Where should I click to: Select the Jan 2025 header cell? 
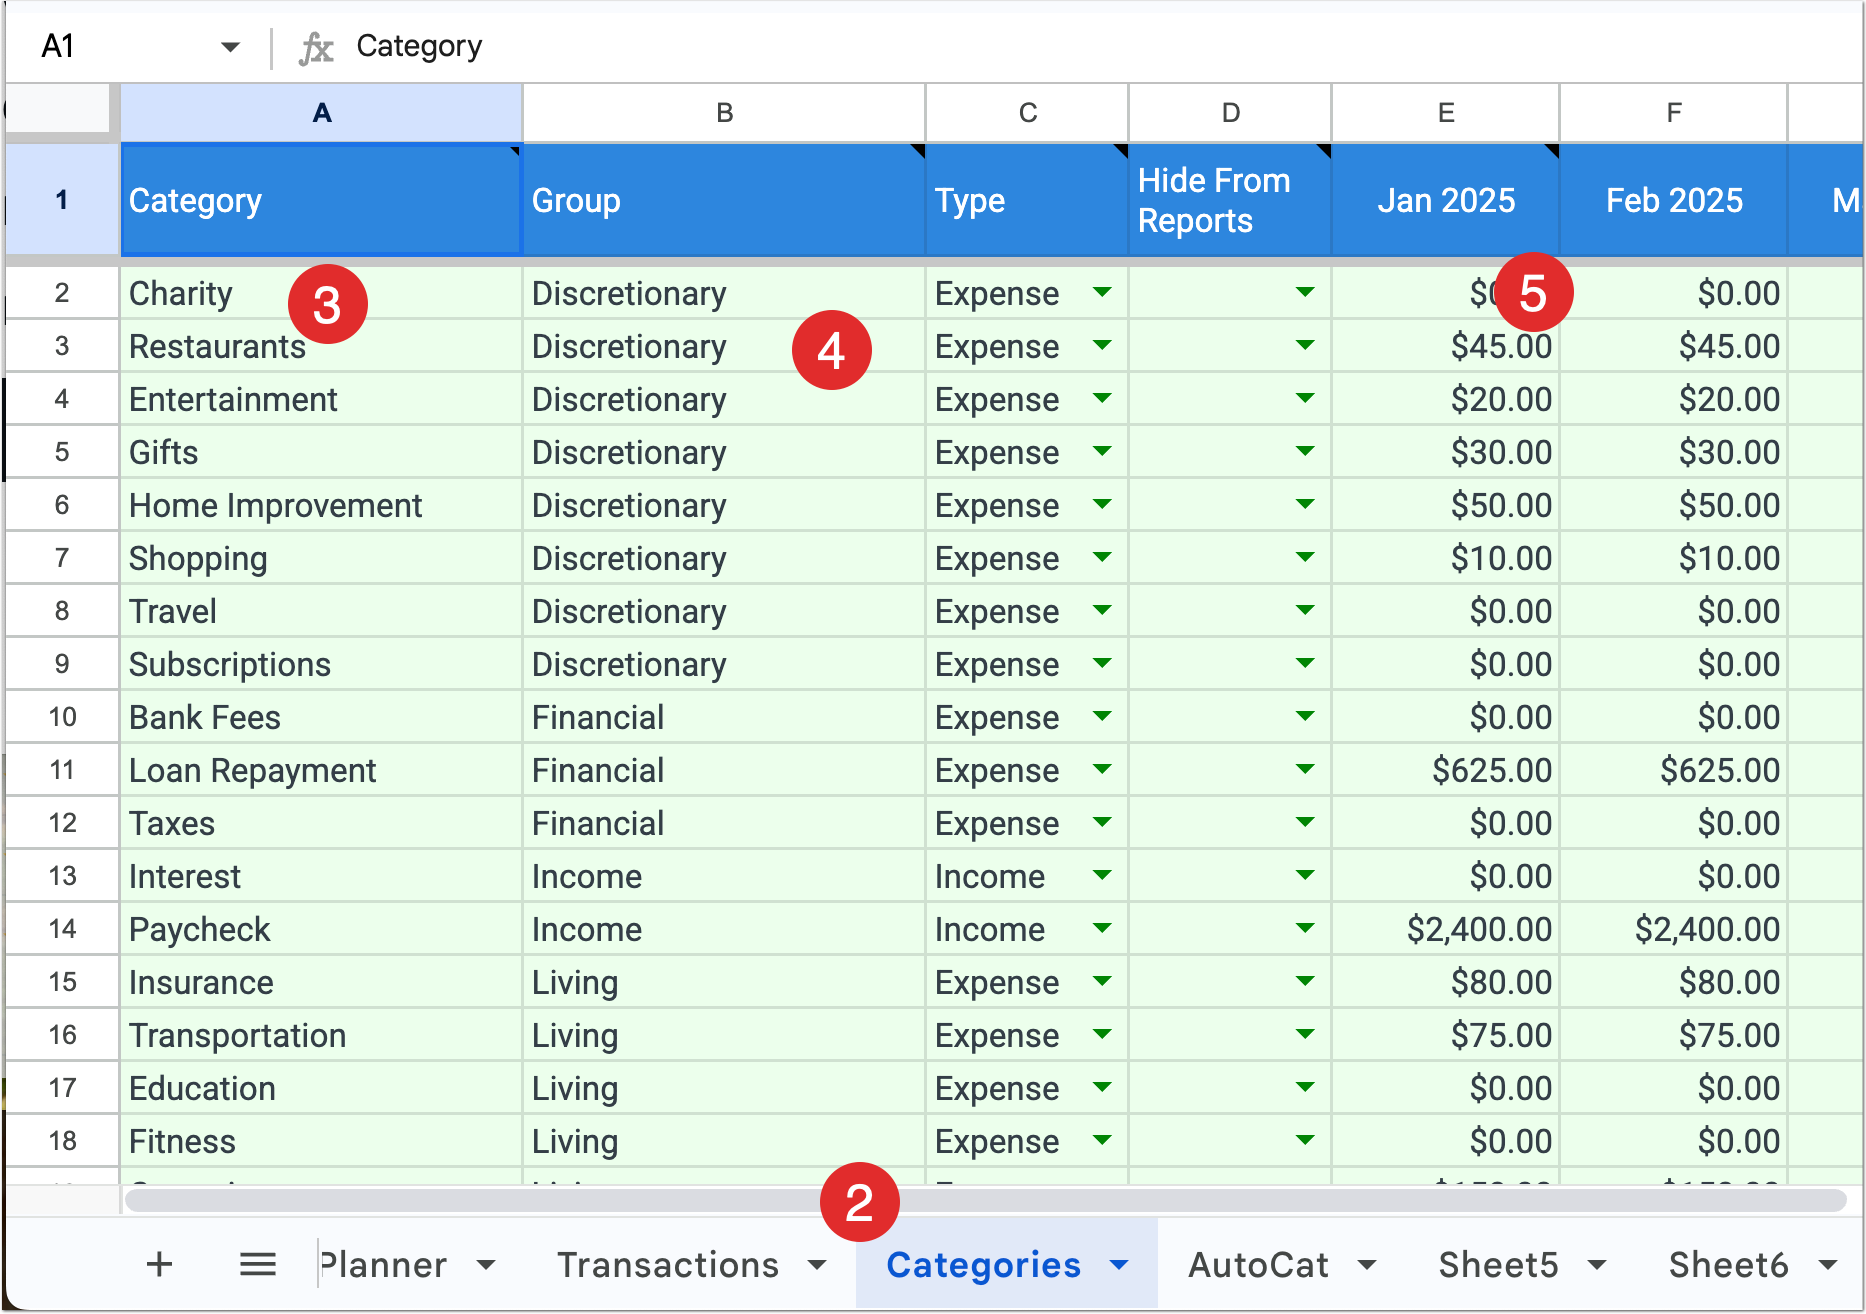1445,200
